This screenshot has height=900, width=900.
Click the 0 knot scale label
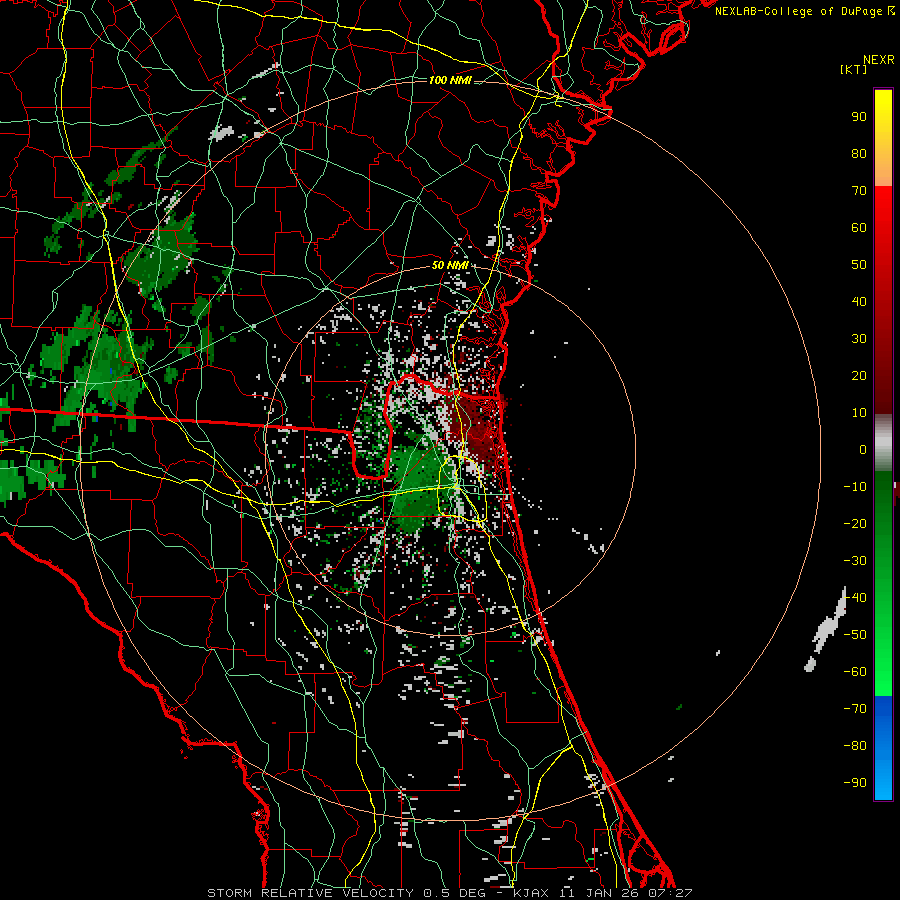[863, 449]
